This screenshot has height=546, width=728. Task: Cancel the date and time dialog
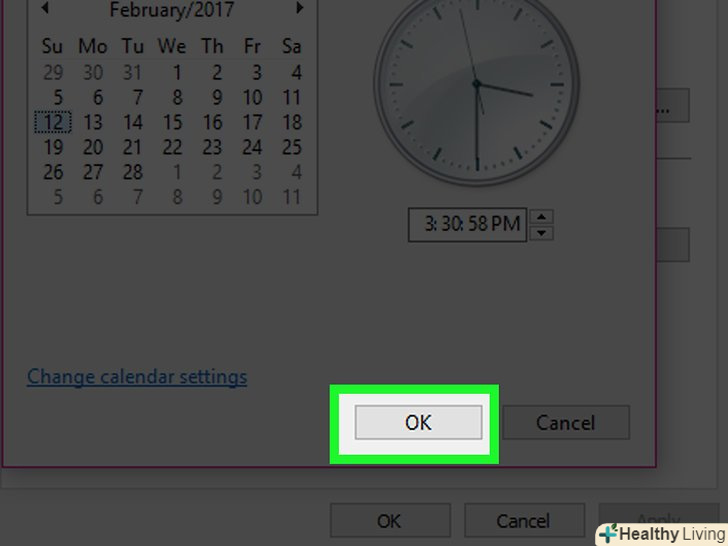pyautogui.click(x=566, y=422)
